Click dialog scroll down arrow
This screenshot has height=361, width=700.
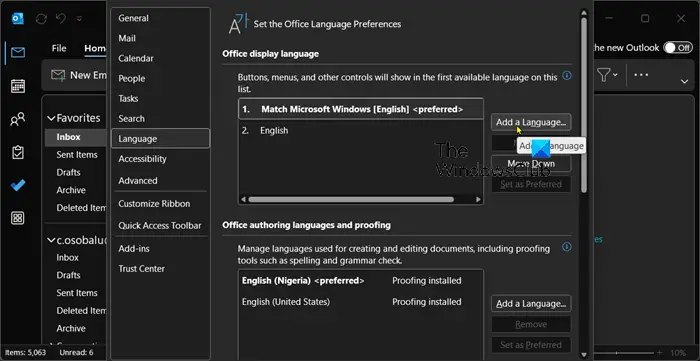tap(584, 354)
